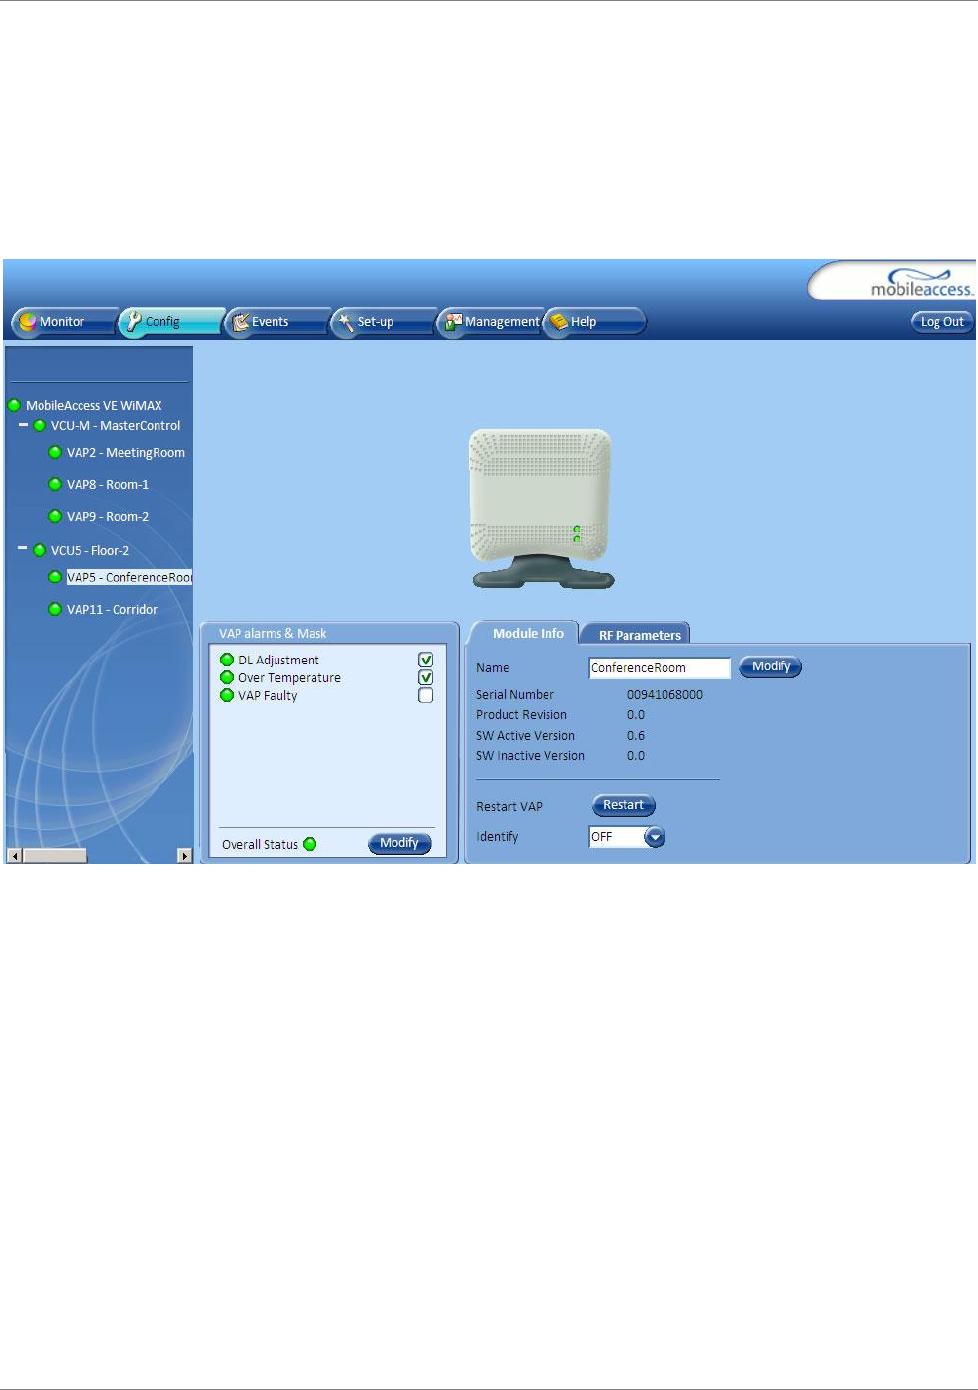This screenshot has height=1390, width=978.
Task: Open the Monitor menu
Action: [x=65, y=322]
